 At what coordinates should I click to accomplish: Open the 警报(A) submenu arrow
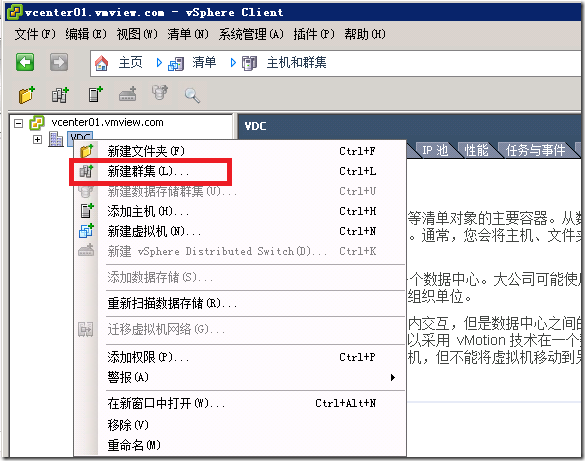pyautogui.click(x=392, y=377)
